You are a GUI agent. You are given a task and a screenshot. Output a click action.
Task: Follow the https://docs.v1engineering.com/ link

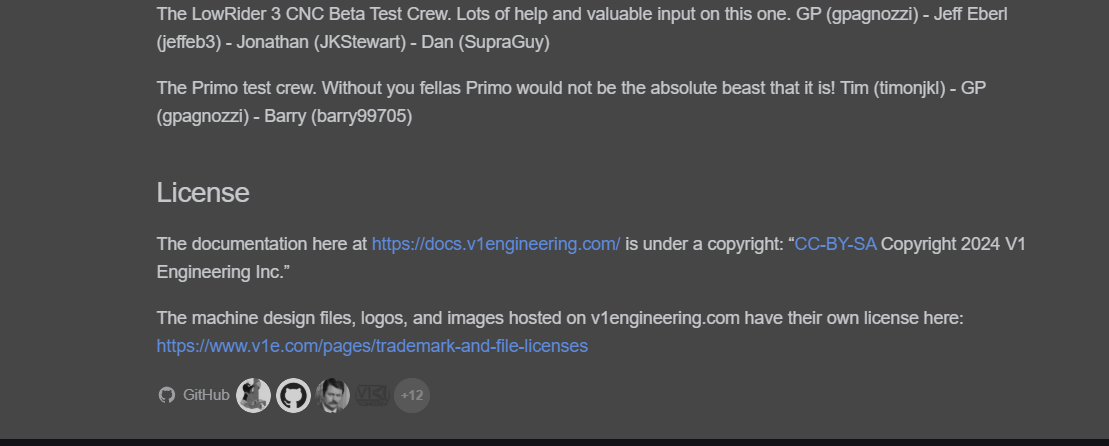(496, 244)
